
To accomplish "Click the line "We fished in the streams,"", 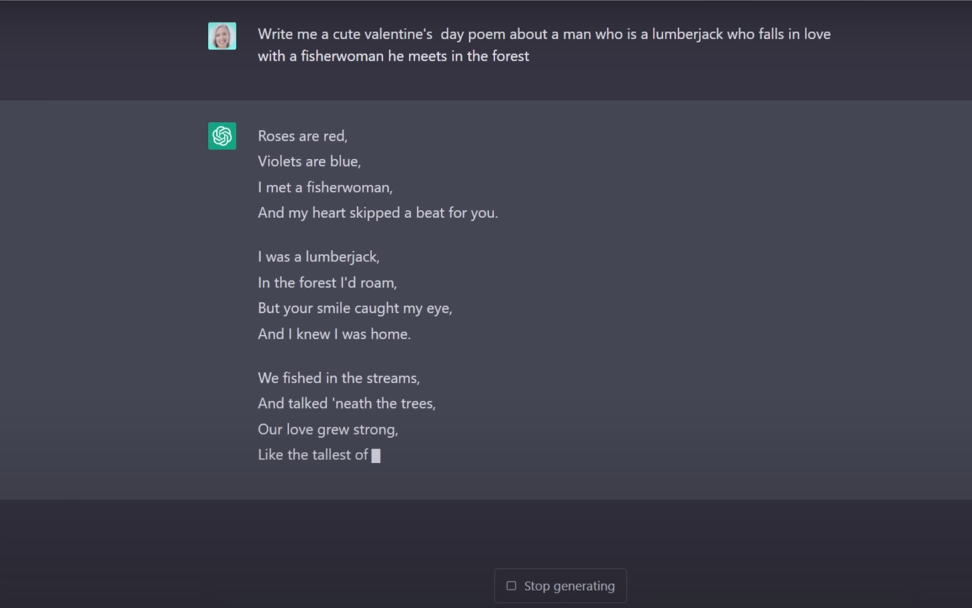I will 338,378.
